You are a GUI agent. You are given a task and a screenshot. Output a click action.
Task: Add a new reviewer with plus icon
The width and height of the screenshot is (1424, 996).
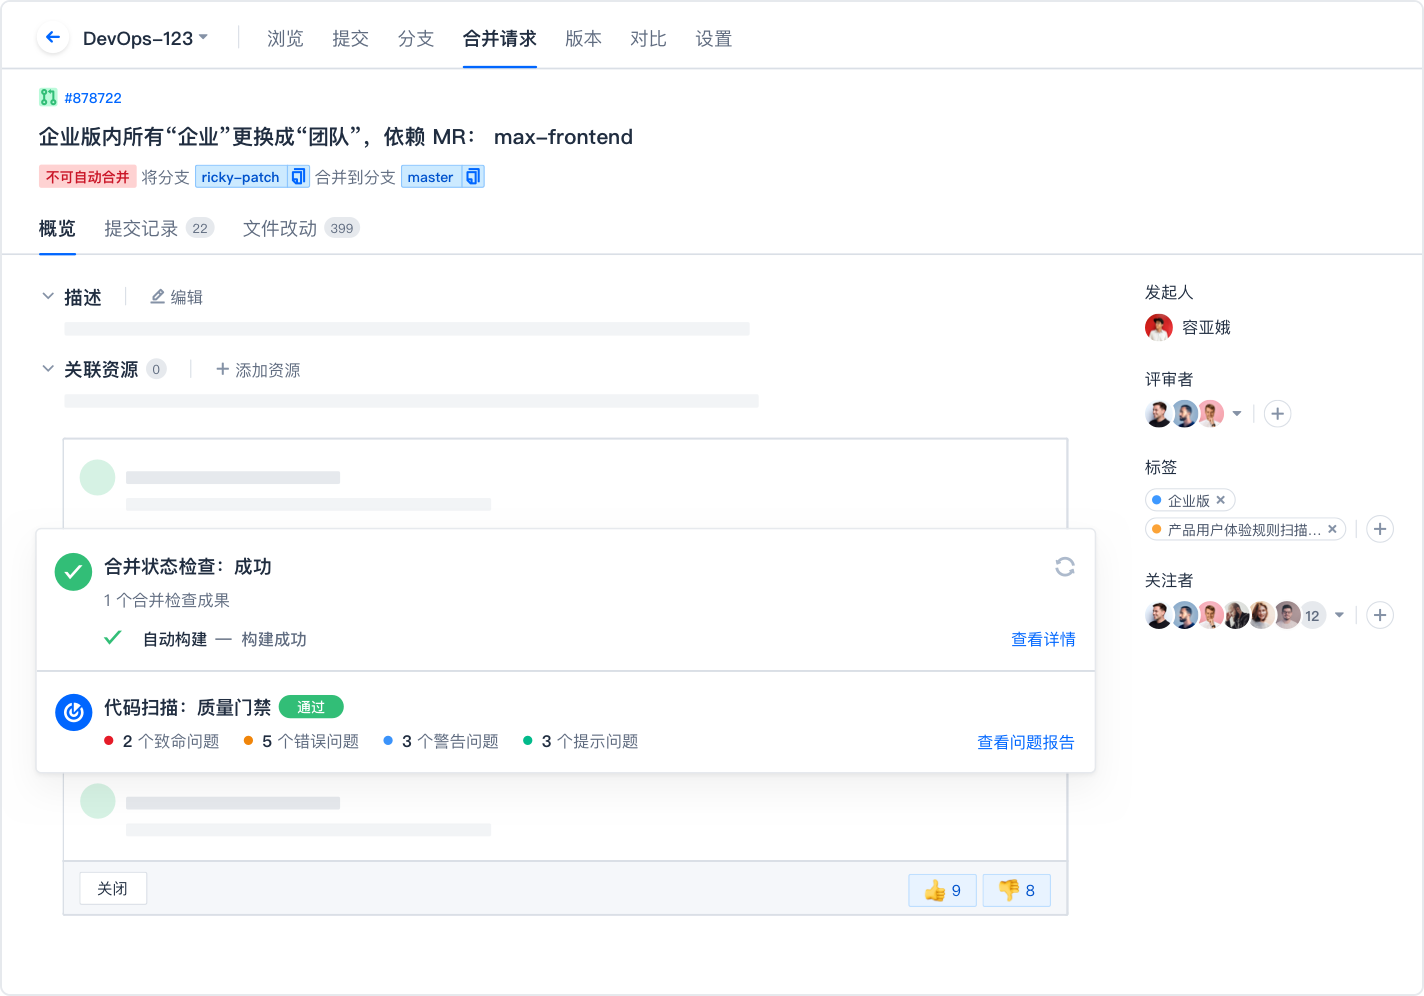point(1277,414)
